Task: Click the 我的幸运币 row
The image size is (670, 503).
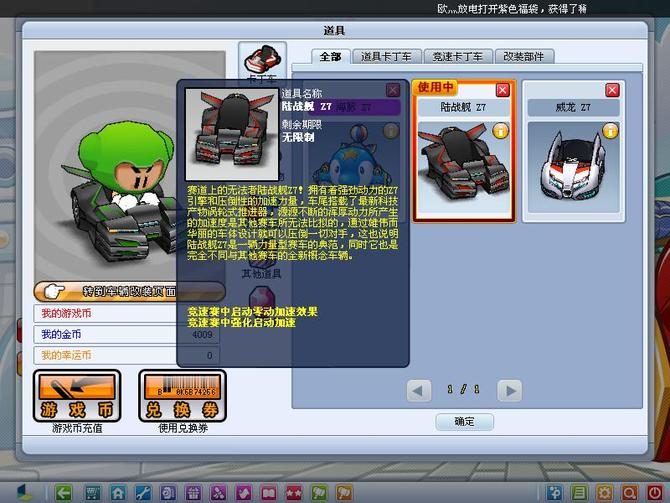Action: (x=126, y=355)
